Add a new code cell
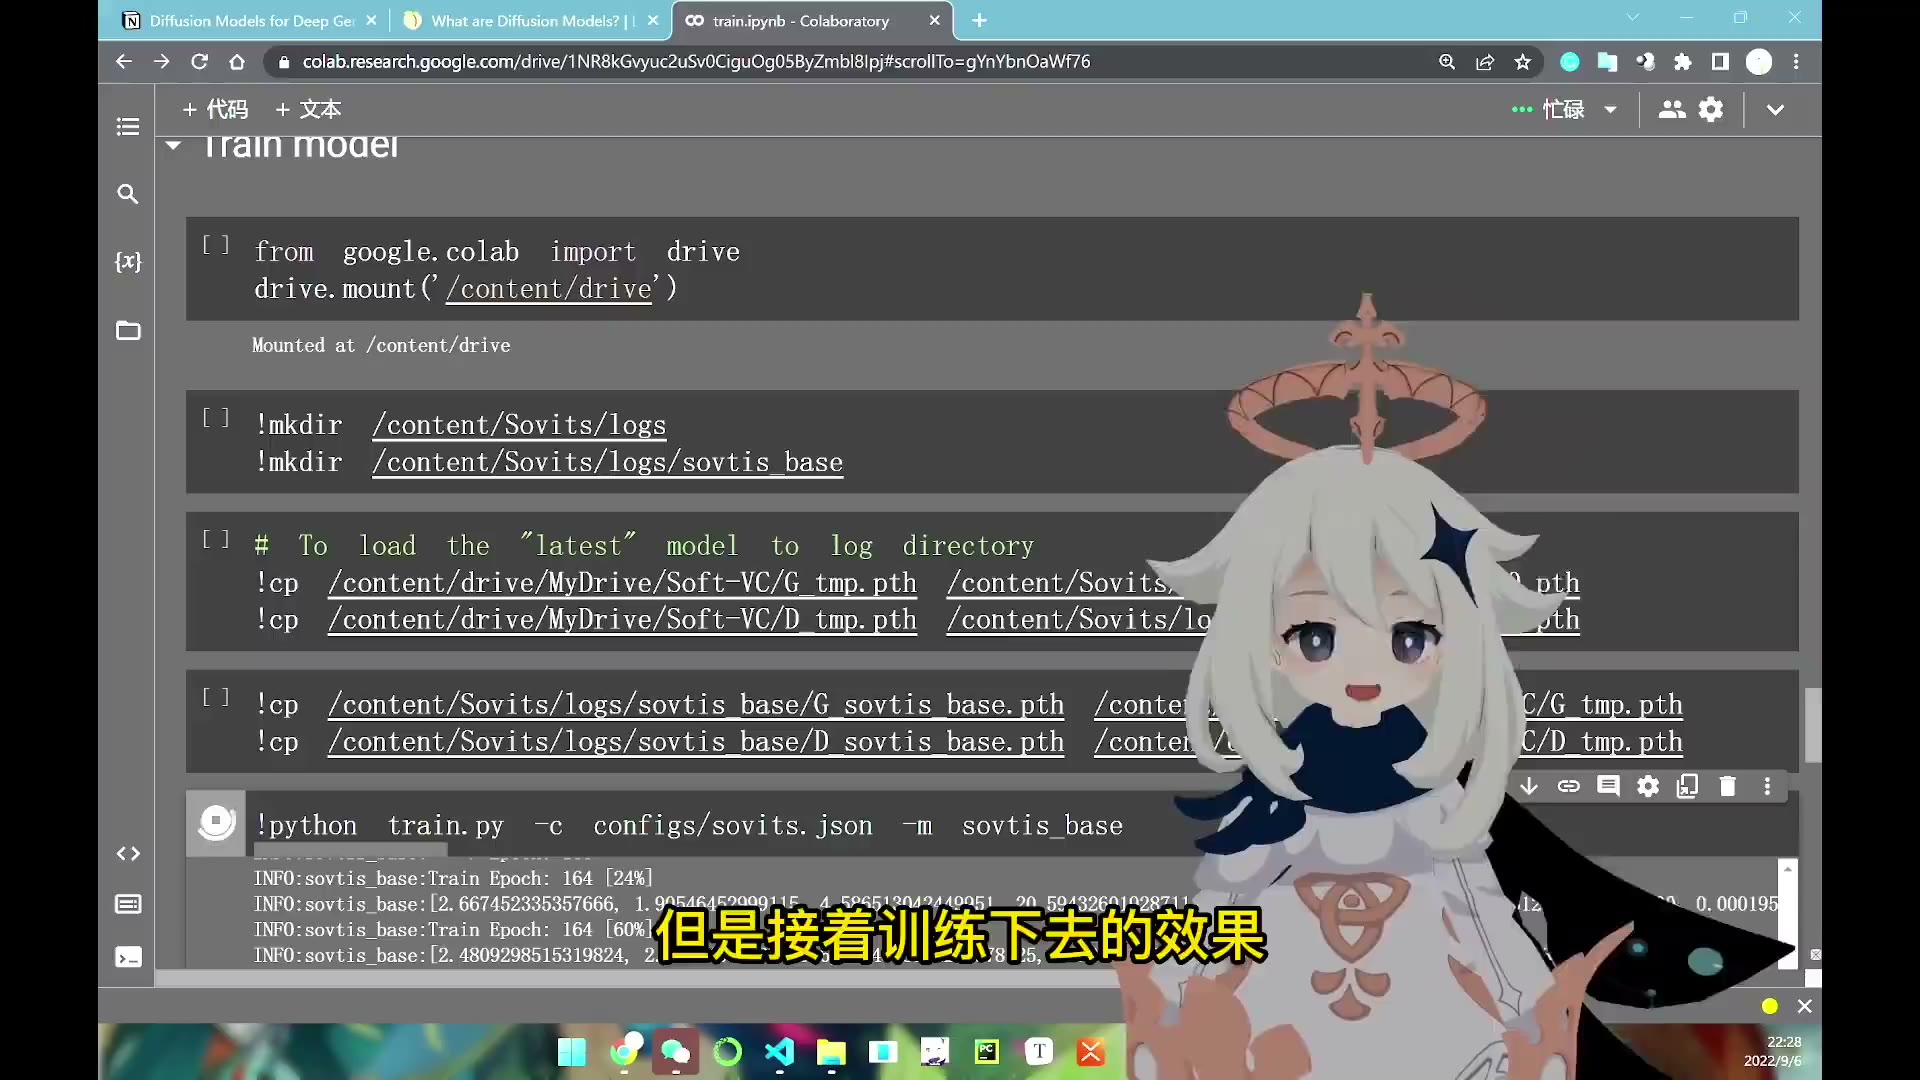This screenshot has height=1080, width=1920. (215, 110)
